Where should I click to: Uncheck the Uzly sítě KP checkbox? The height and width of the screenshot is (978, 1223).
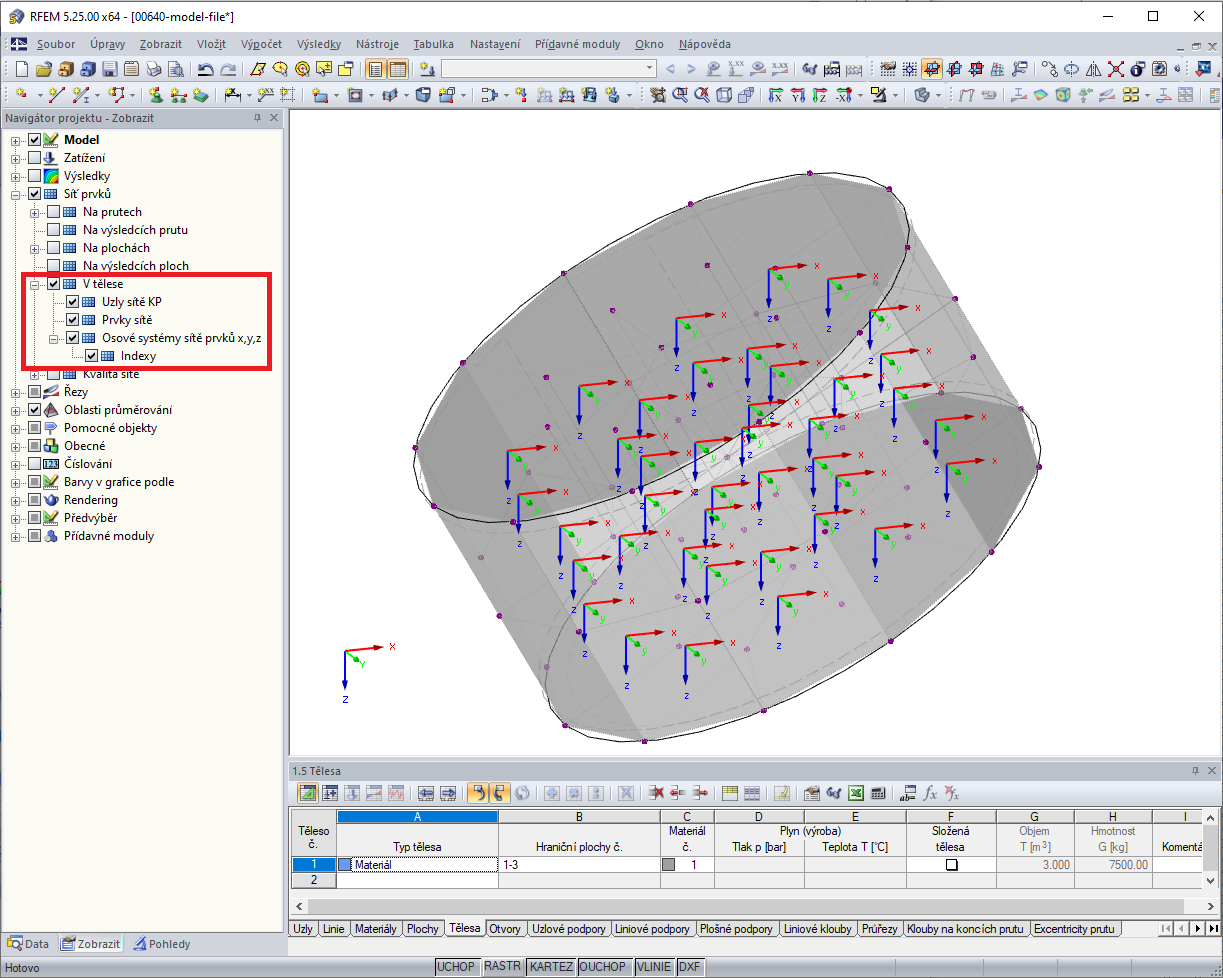click(x=73, y=302)
